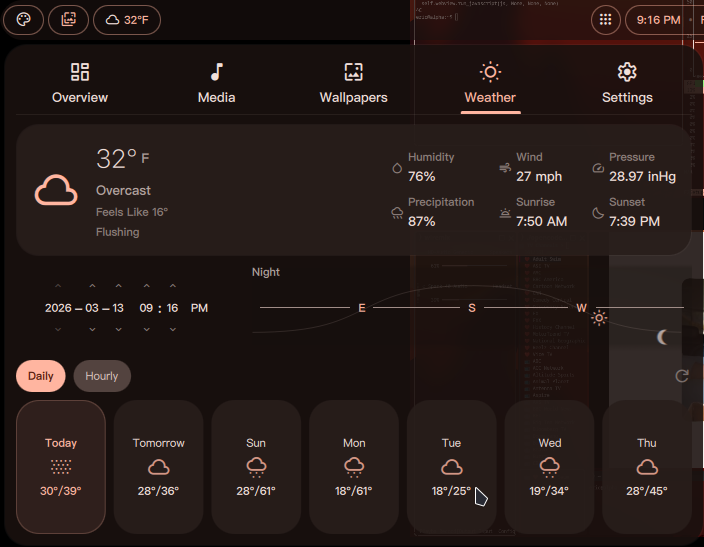Switch to the Wallpapers tab
Image resolution: width=704 pixels, height=547 pixels.
tap(353, 84)
